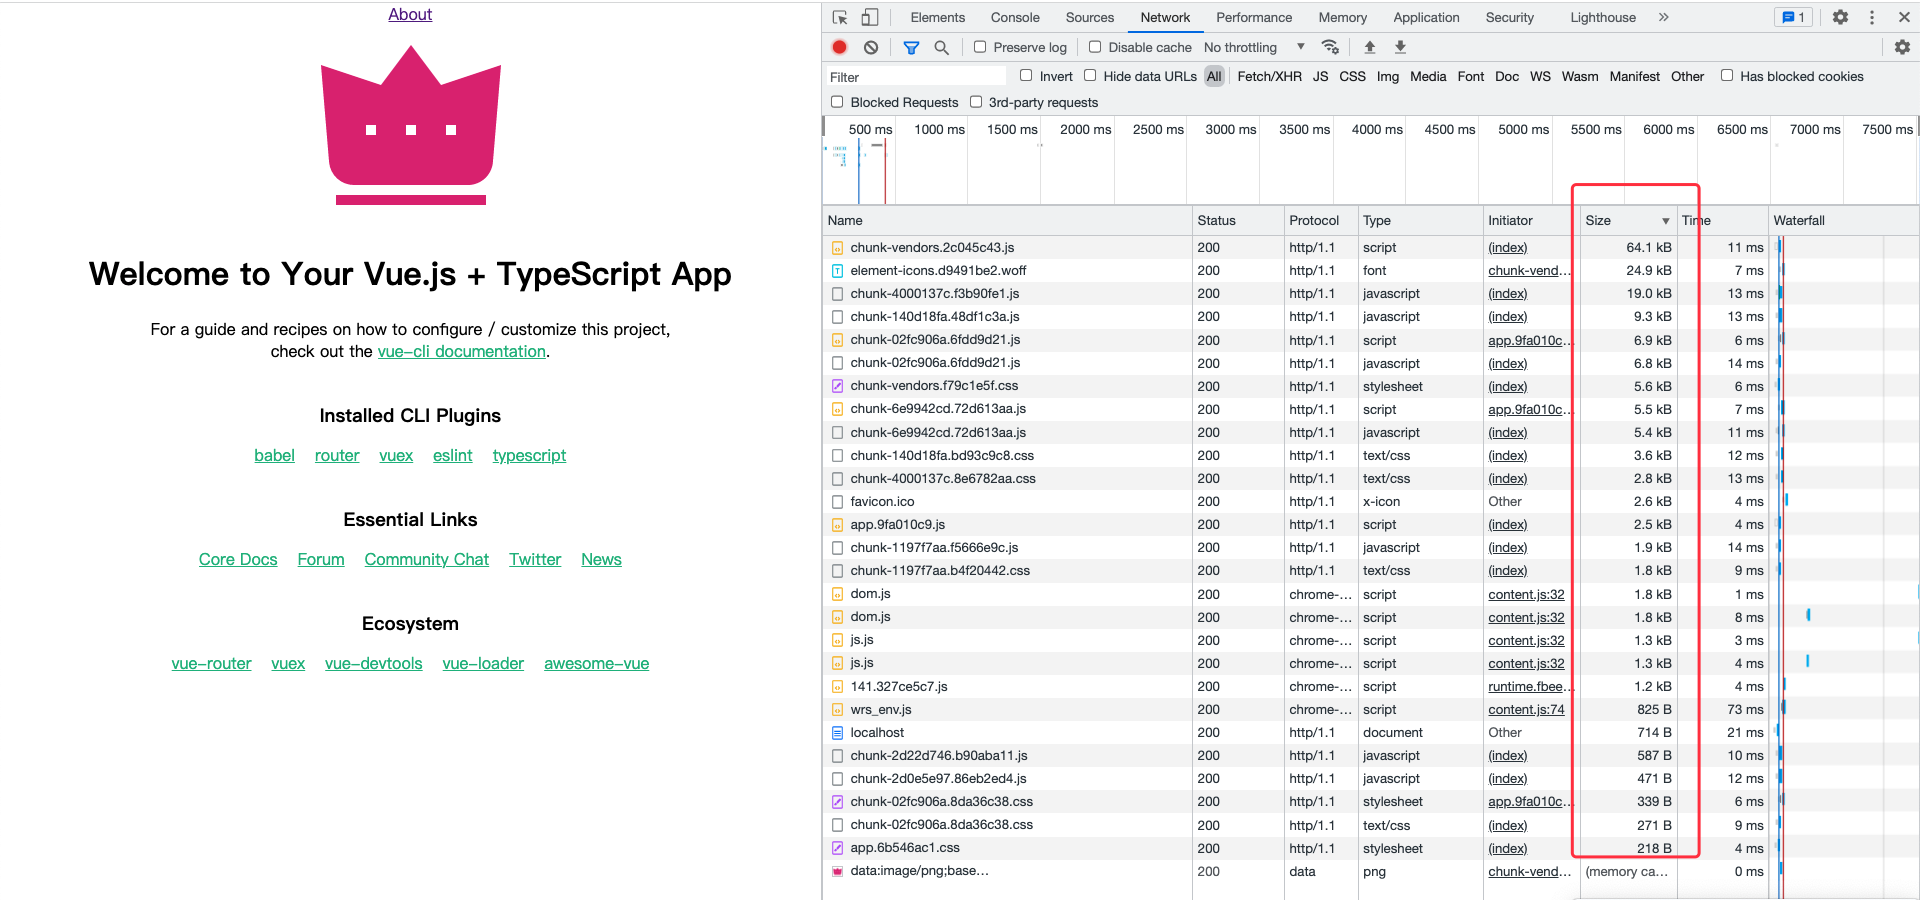Switch to the Performance tab
The height and width of the screenshot is (900, 1920).
(1254, 17)
